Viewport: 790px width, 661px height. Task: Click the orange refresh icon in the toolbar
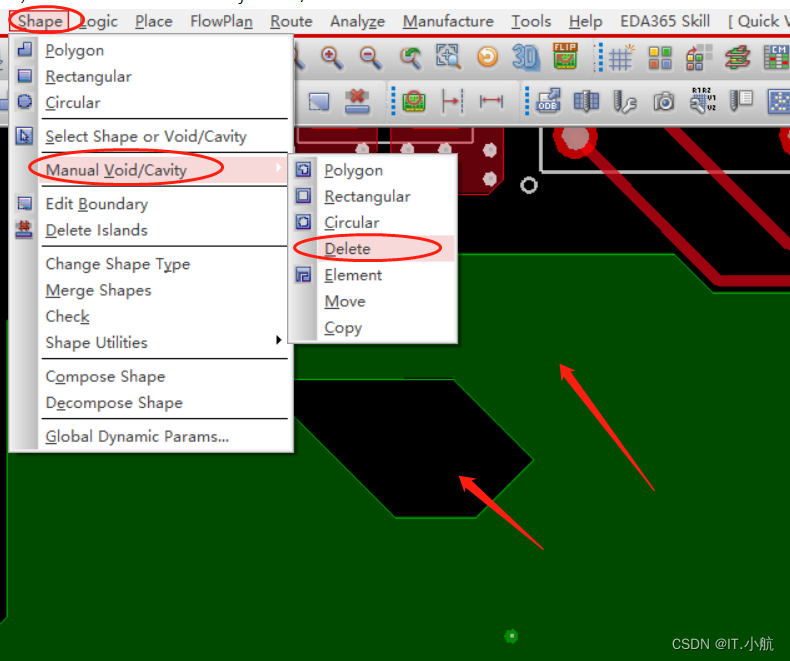pyautogui.click(x=487, y=58)
